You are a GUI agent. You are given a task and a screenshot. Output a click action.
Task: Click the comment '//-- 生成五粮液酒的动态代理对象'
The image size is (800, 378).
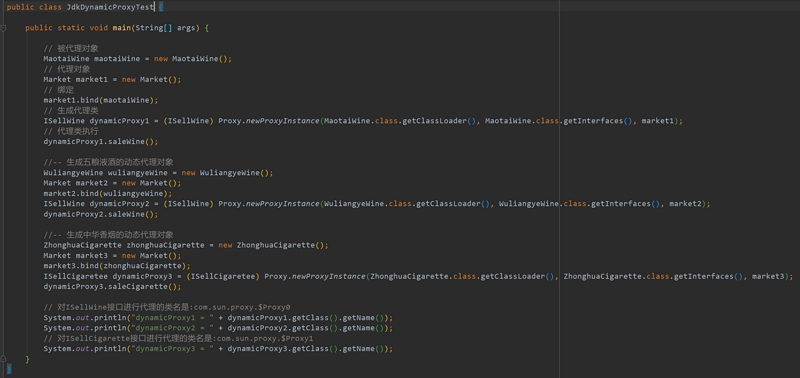click(108, 162)
